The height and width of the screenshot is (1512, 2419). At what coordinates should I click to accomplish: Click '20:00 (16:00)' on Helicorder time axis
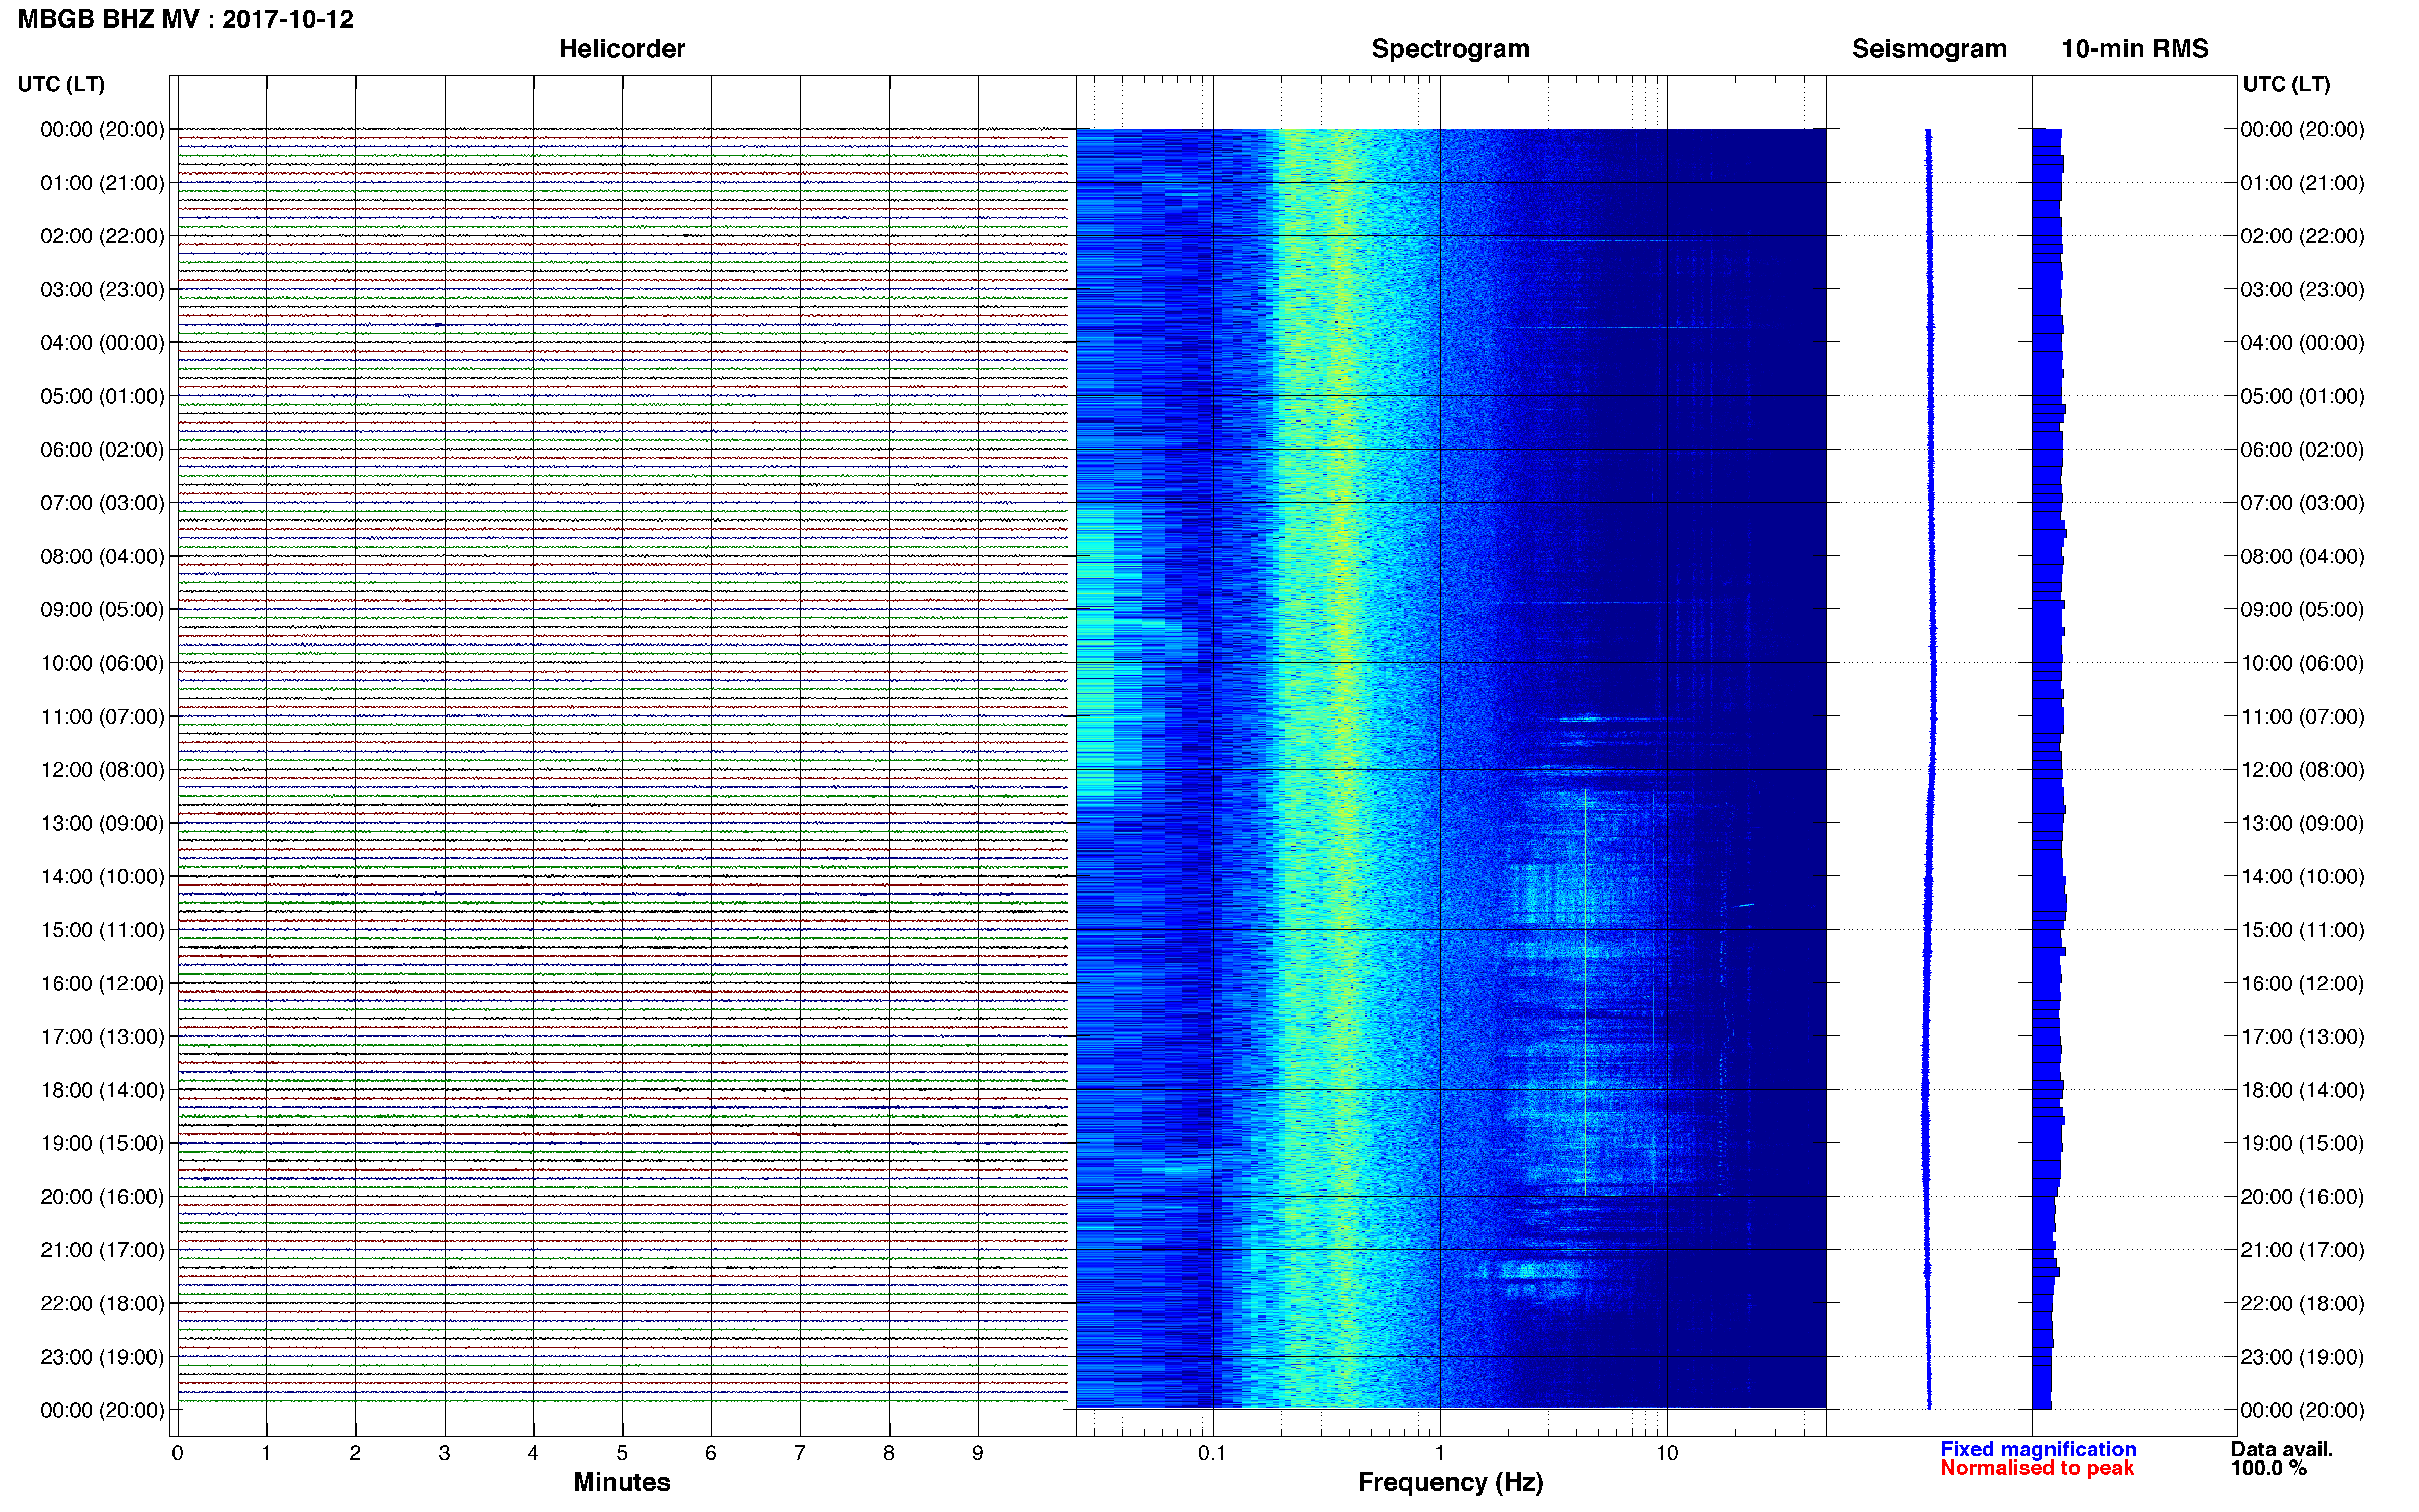(102, 1197)
